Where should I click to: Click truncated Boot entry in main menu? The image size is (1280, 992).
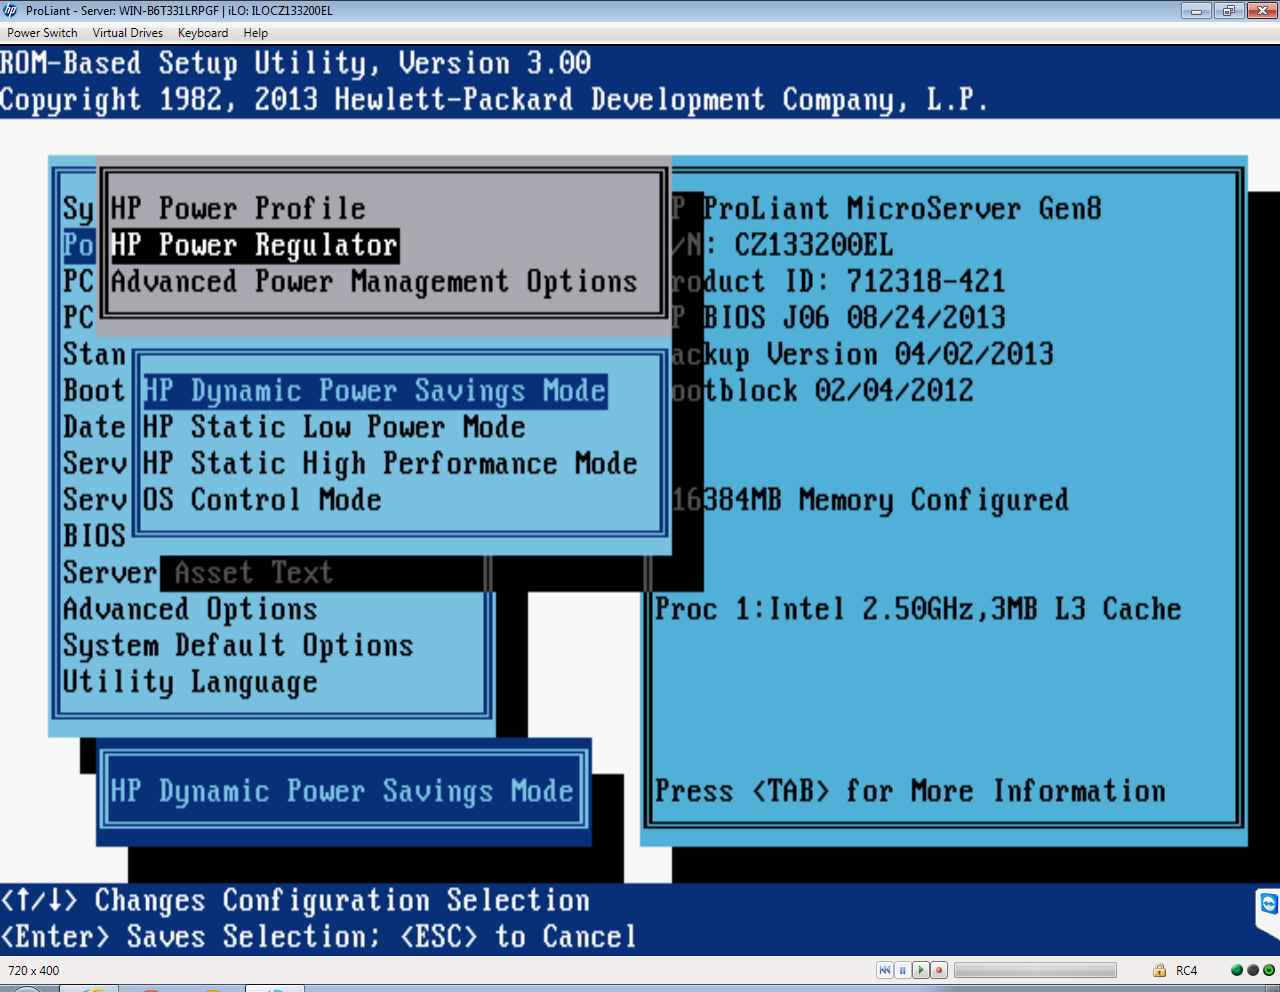94,391
